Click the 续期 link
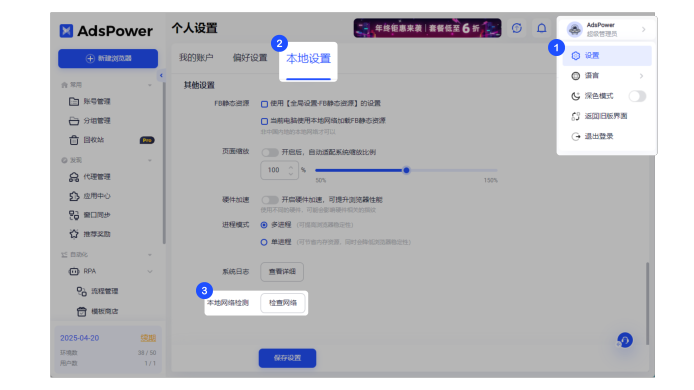The height and width of the screenshot is (390, 694). 148,338
